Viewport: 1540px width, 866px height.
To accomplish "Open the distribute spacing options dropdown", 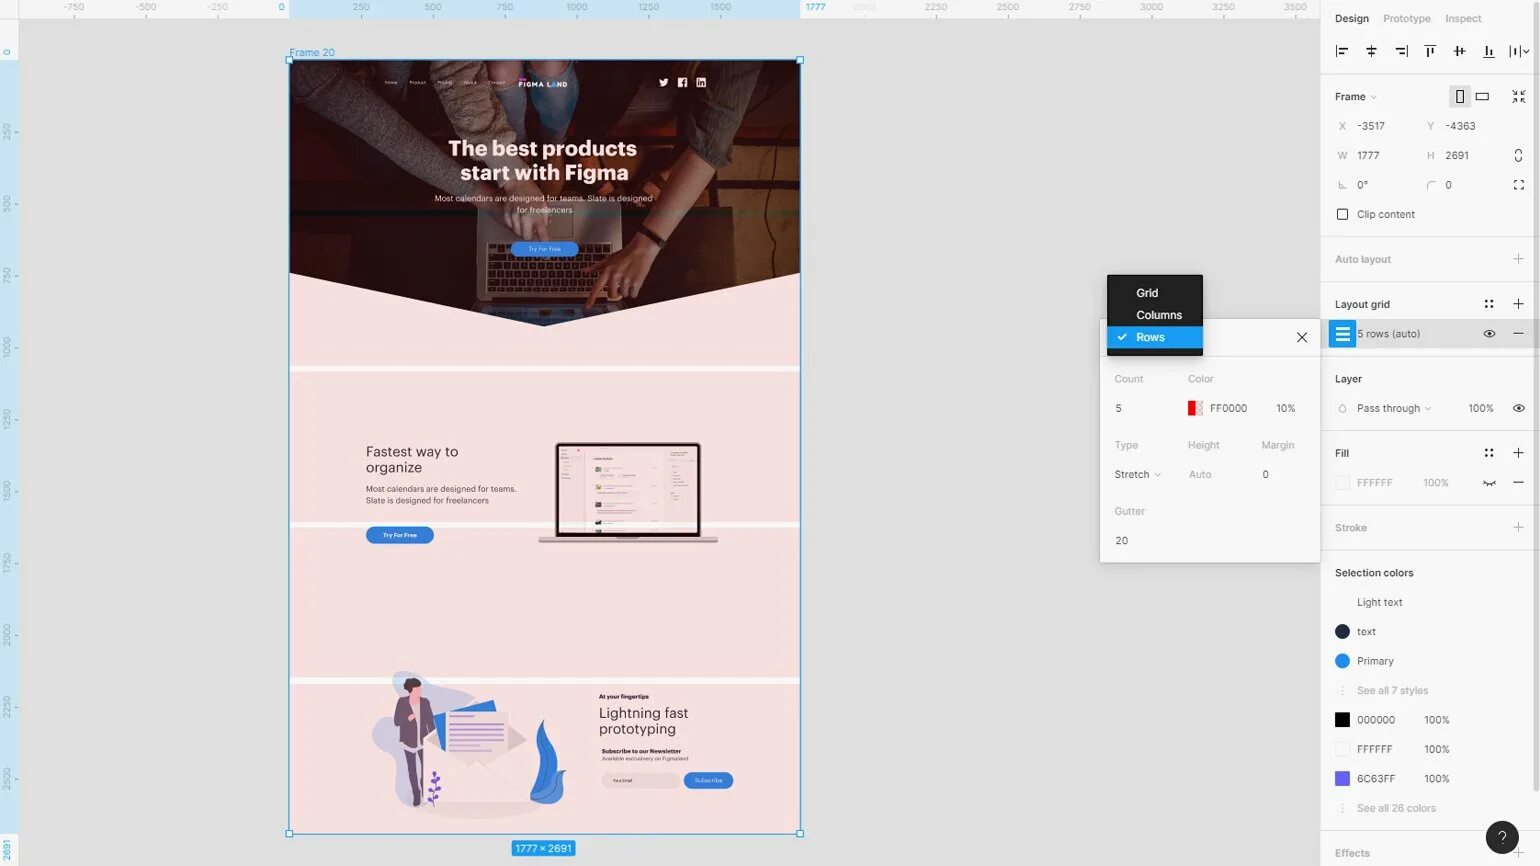I will click(1518, 51).
